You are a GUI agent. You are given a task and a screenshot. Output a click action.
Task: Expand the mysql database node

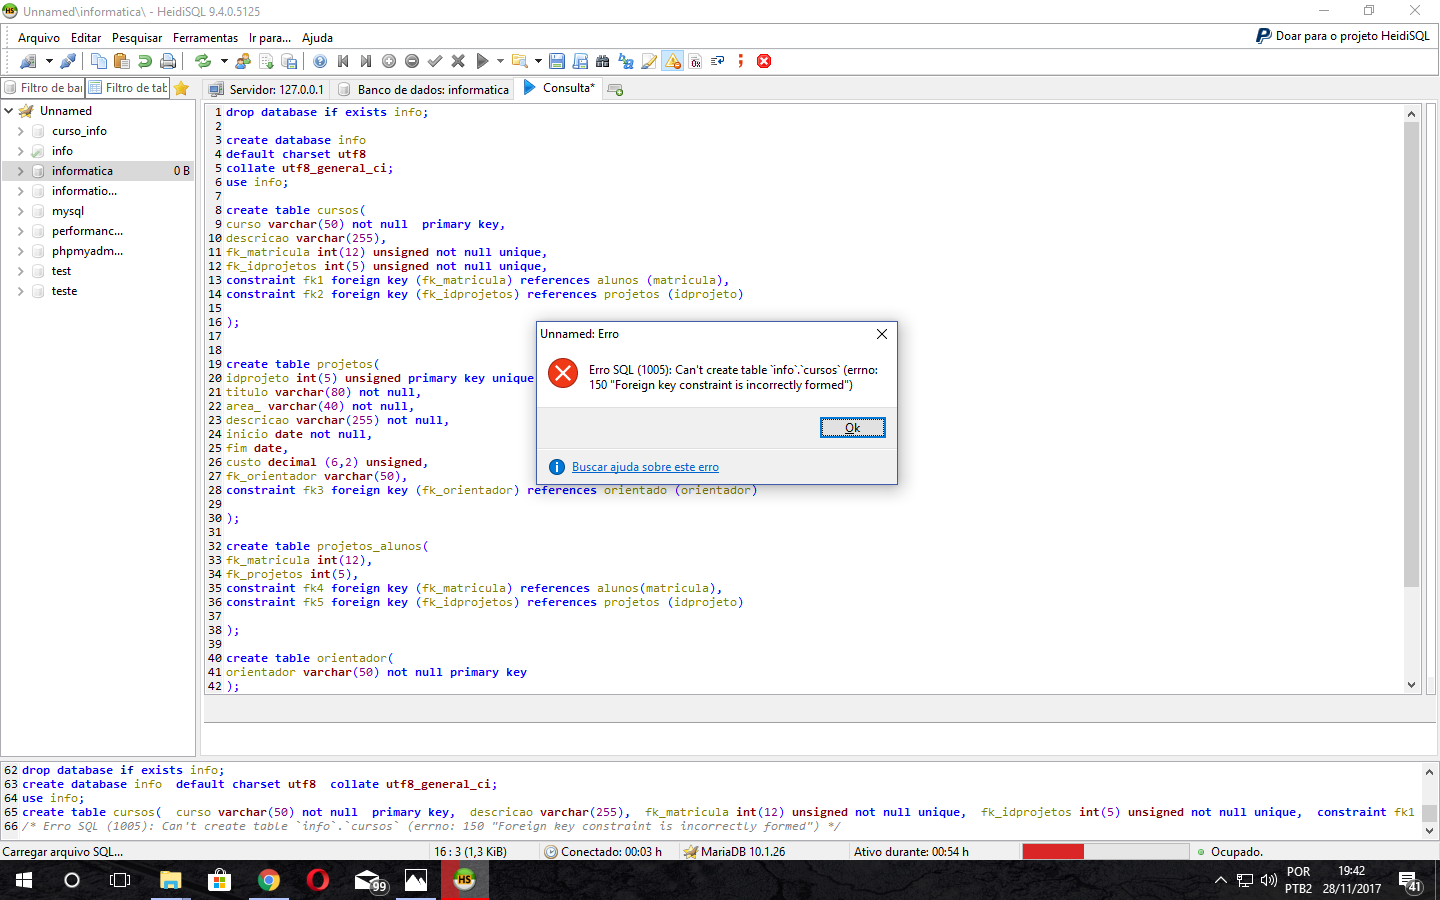20,211
